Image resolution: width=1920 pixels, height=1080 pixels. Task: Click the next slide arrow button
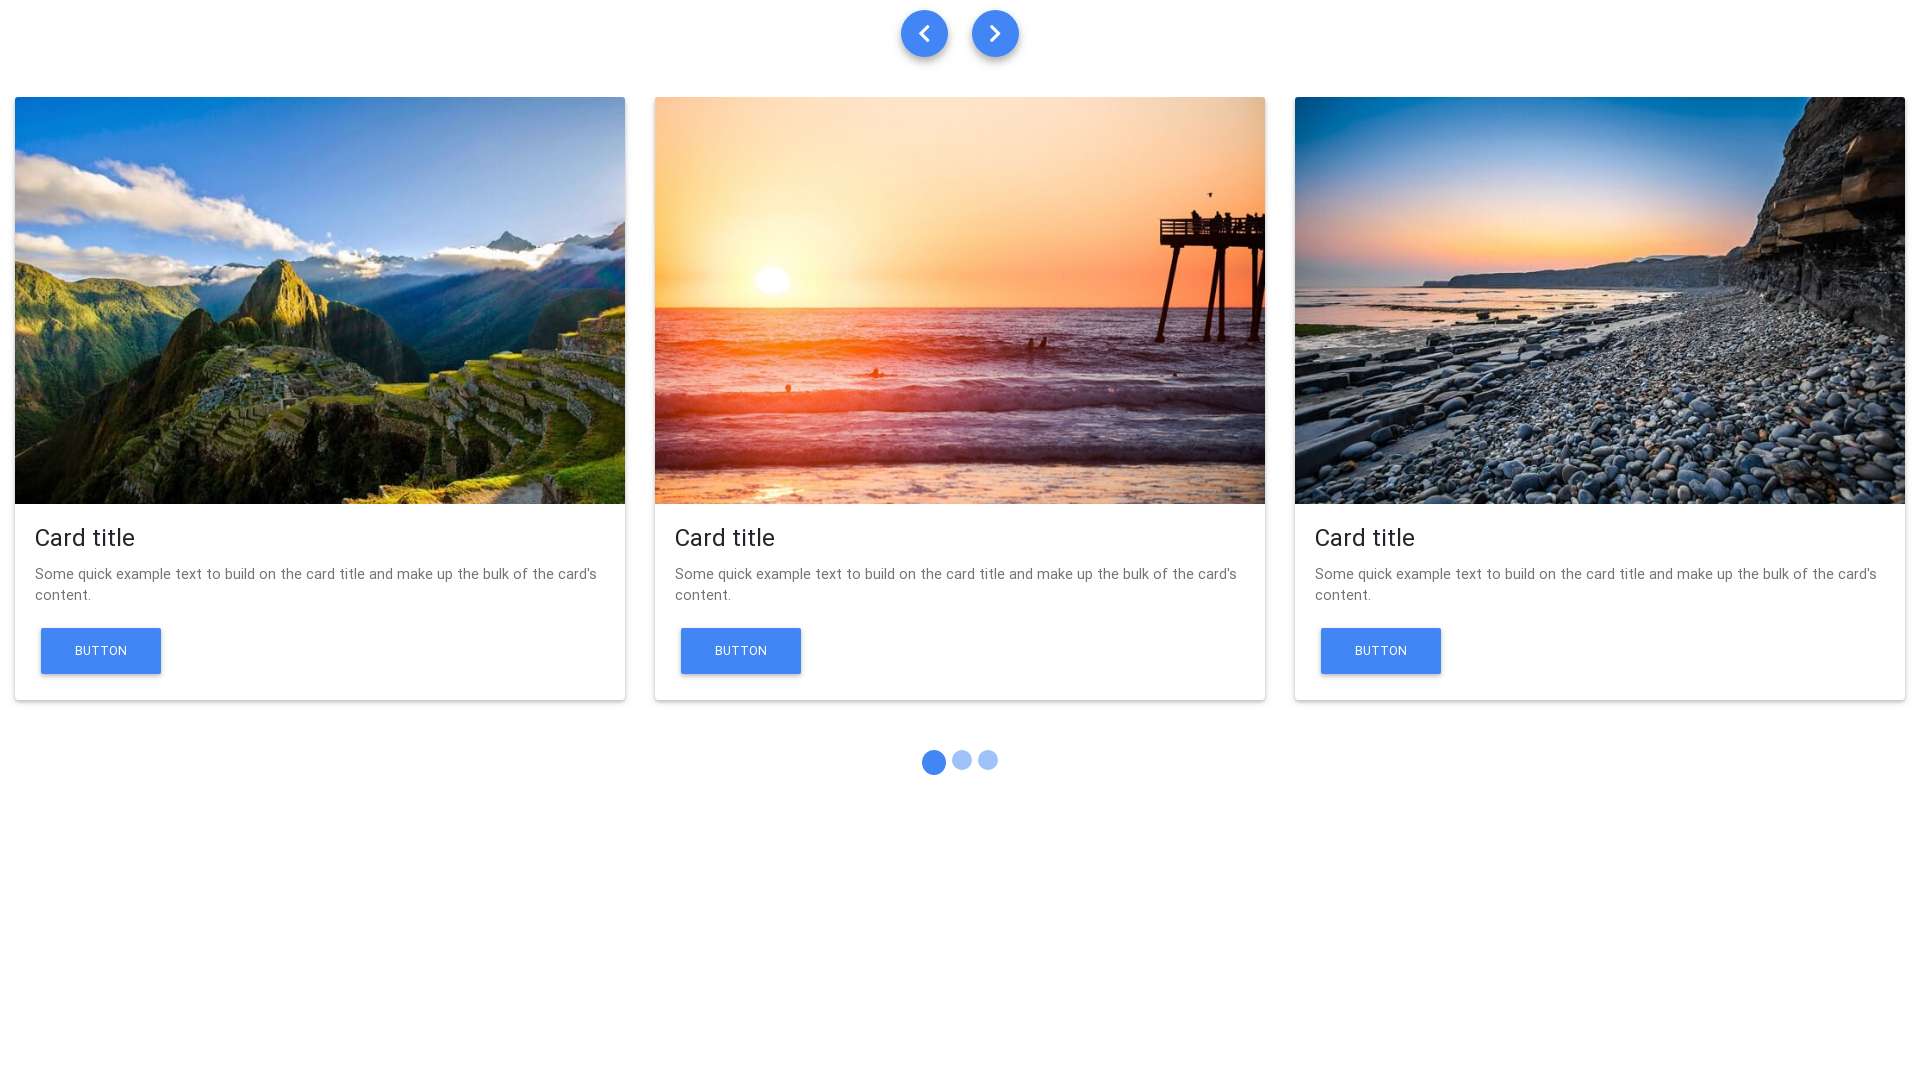point(995,34)
